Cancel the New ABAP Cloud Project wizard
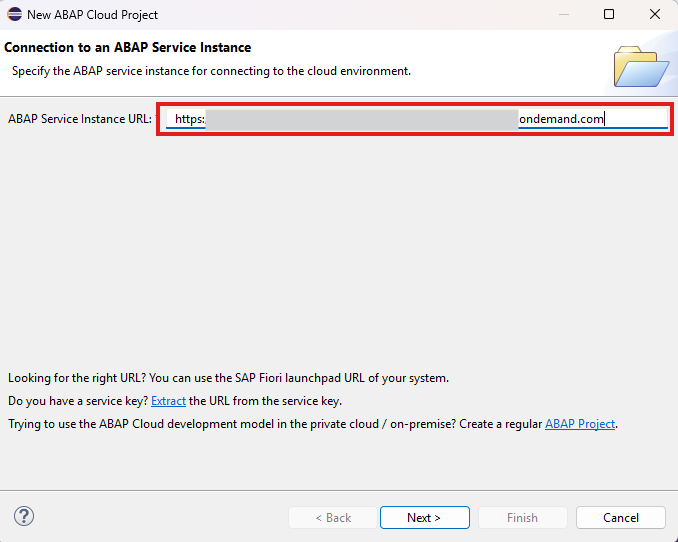This screenshot has width=678, height=542. click(620, 517)
